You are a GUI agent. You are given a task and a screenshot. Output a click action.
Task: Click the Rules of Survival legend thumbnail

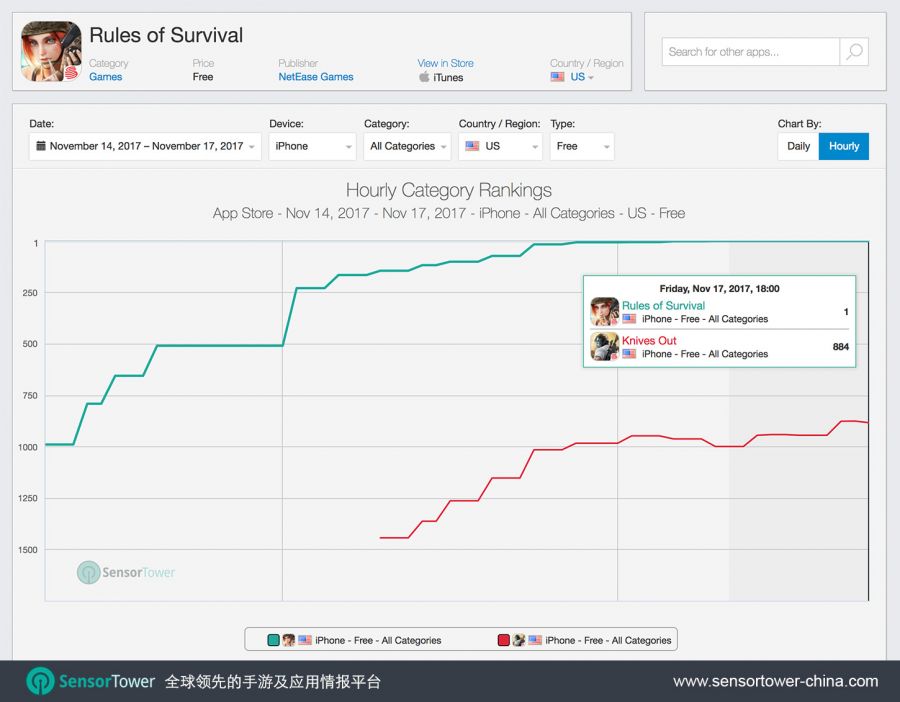coord(288,640)
